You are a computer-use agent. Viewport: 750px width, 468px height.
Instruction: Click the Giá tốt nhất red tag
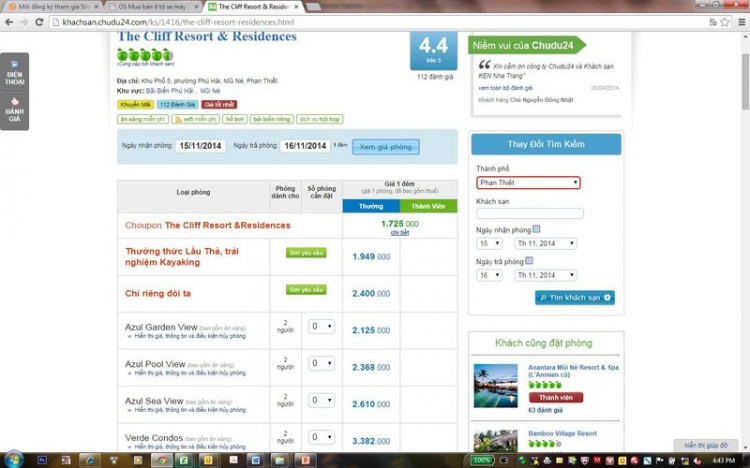219,104
